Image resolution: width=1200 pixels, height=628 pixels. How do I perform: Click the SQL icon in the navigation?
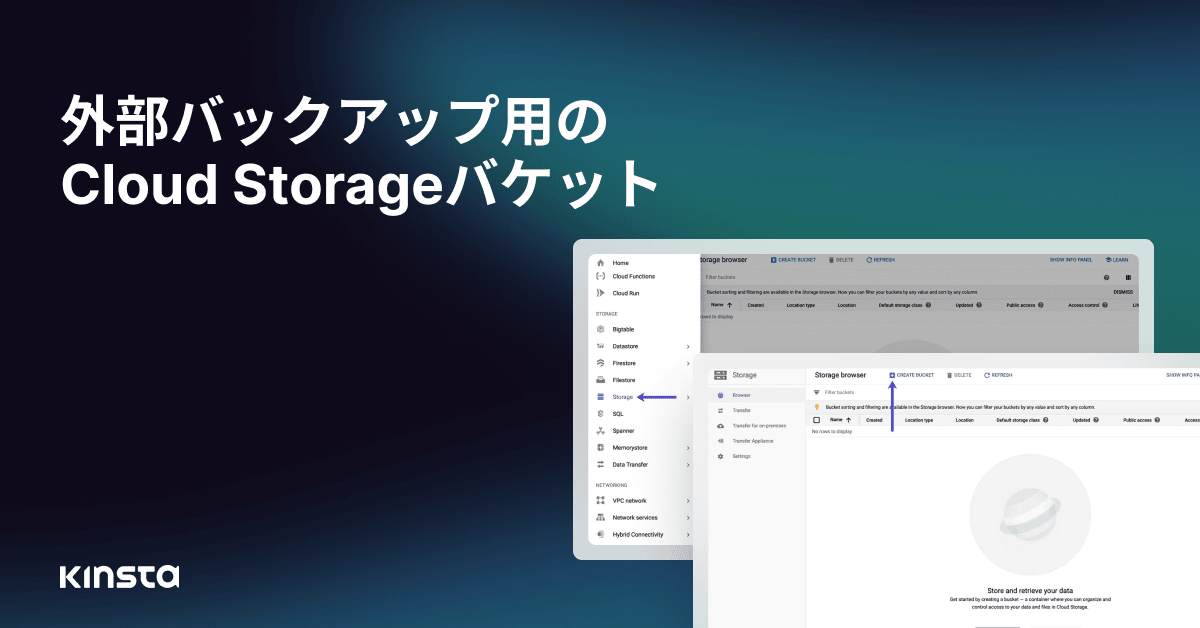(600, 416)
